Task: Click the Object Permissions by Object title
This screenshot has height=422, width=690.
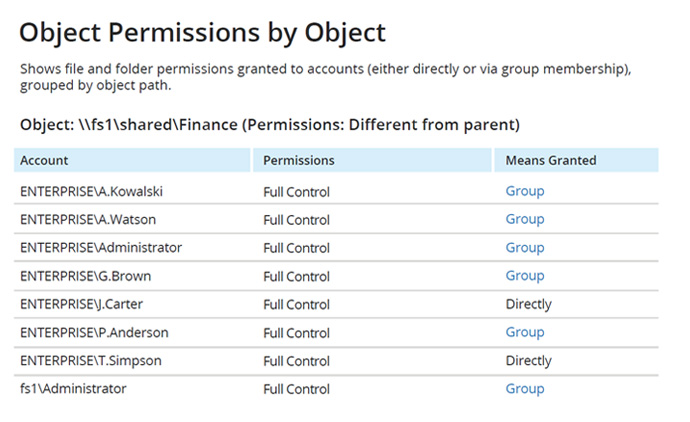Action: [202, 33]
